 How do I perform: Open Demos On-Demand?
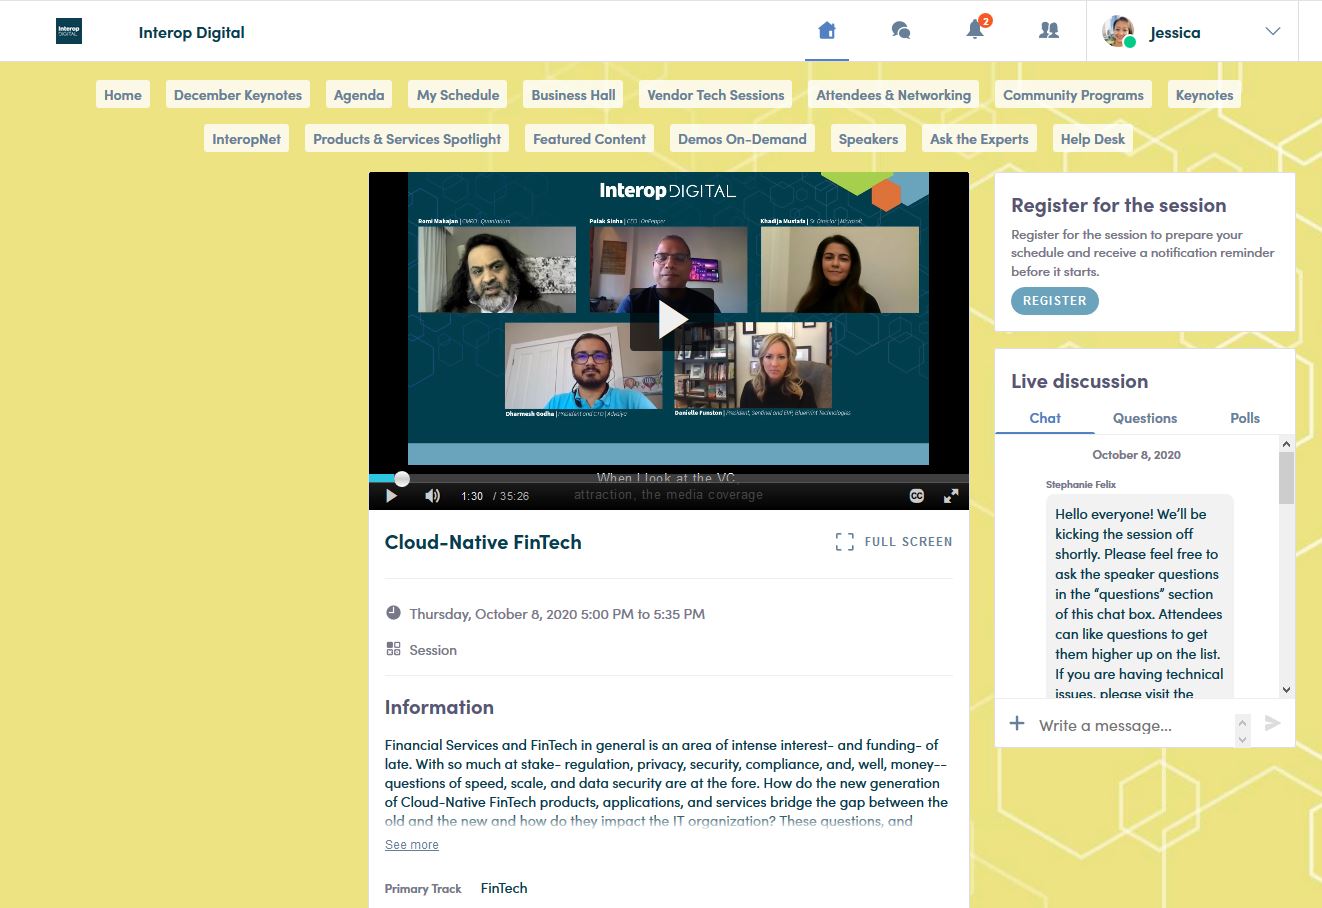tap(742, 139)
